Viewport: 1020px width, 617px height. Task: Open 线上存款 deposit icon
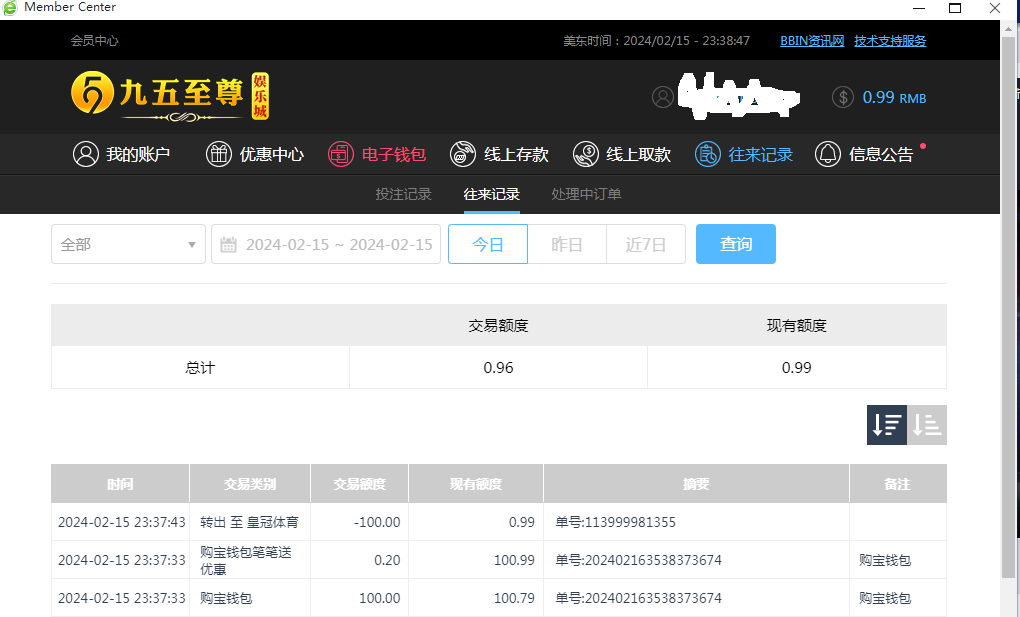pyautogui.click(x=463, y=154)
